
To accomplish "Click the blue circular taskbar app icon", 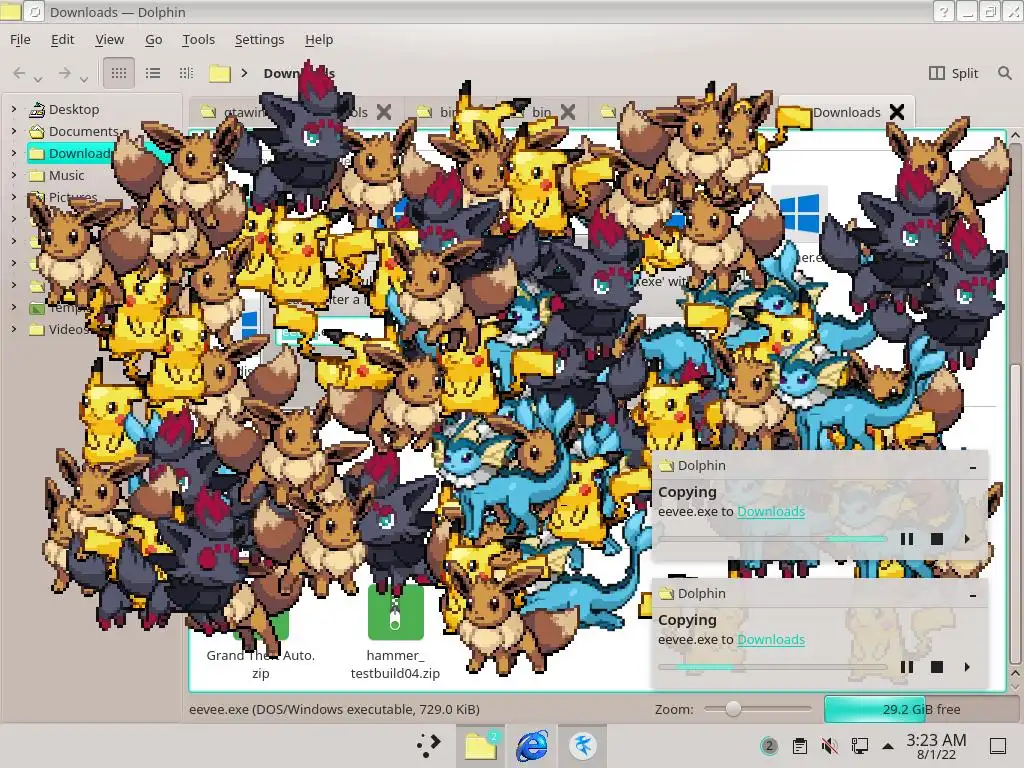I will coord(583,745).
